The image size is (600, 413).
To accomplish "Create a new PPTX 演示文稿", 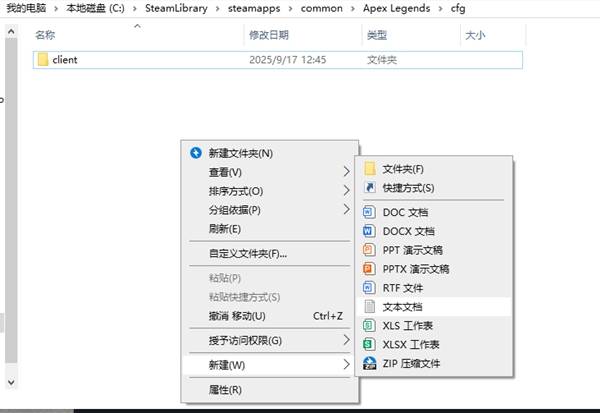I will tap(434, 269).
